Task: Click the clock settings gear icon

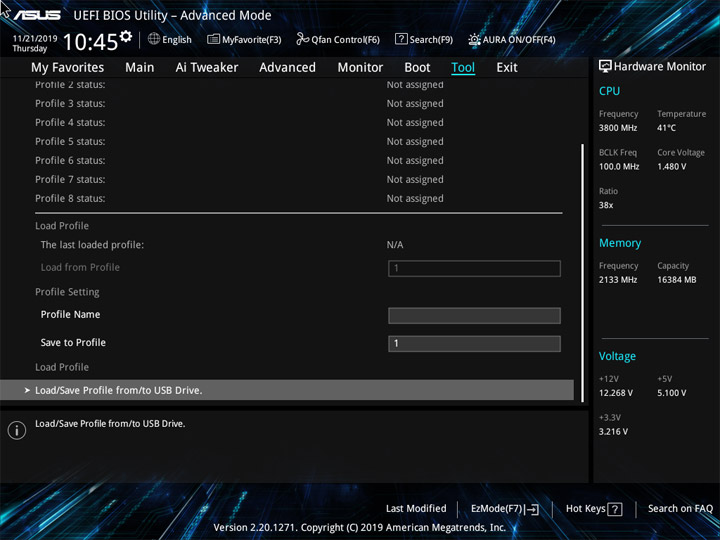Action: [x=125, y=36]
